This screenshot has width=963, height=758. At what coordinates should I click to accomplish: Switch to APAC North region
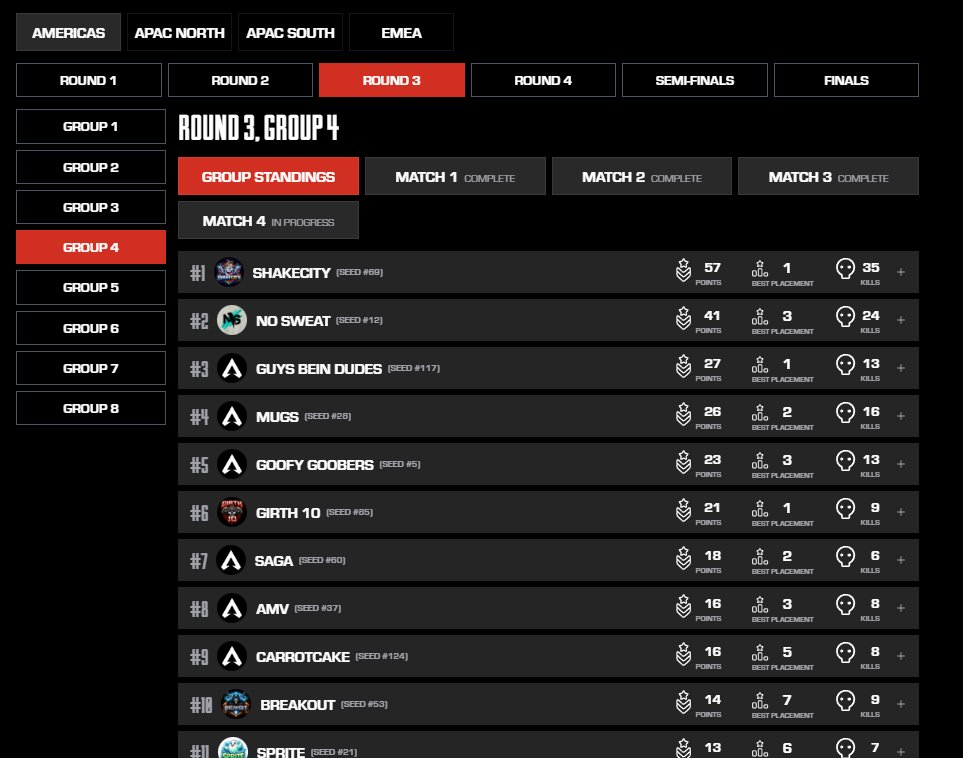[179, 33]
